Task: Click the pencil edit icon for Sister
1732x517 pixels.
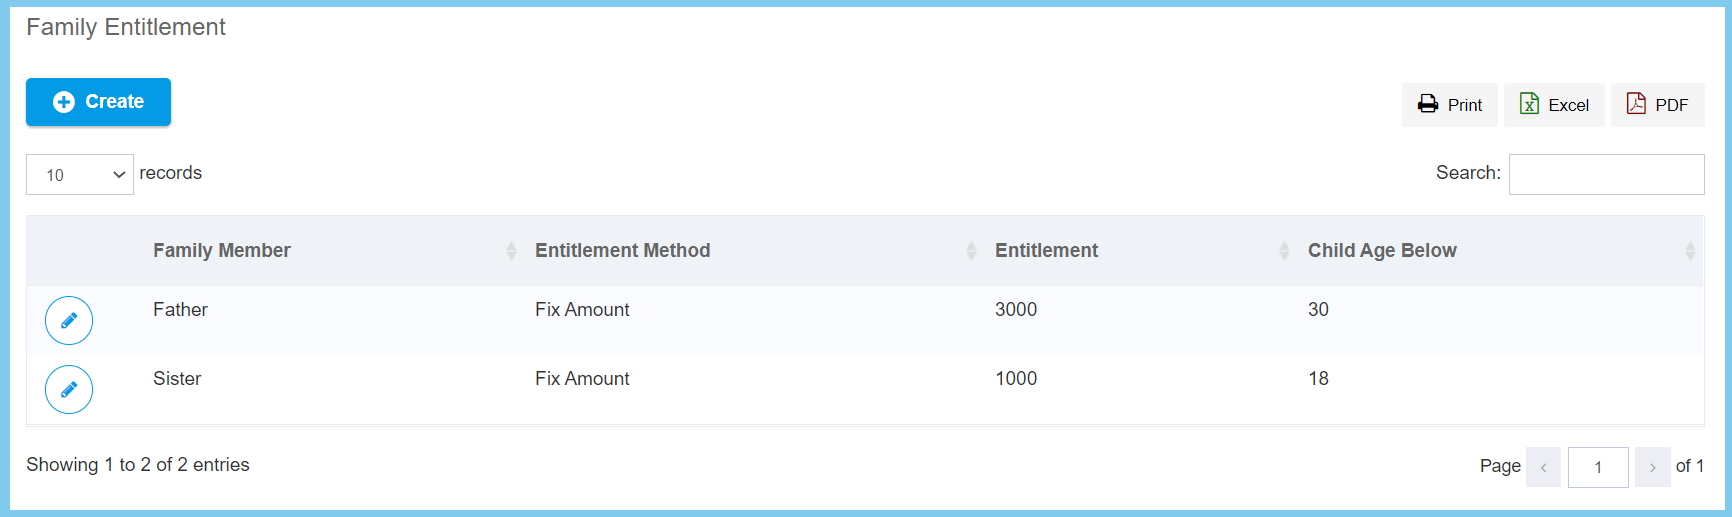Action: (x=69, y=390)
